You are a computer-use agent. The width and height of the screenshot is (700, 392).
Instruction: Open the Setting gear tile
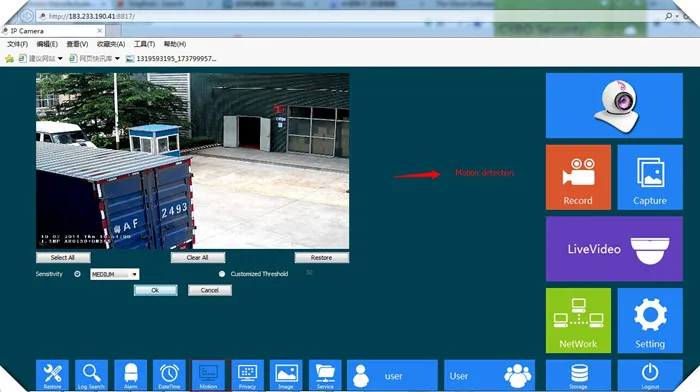tap(650, 320)
